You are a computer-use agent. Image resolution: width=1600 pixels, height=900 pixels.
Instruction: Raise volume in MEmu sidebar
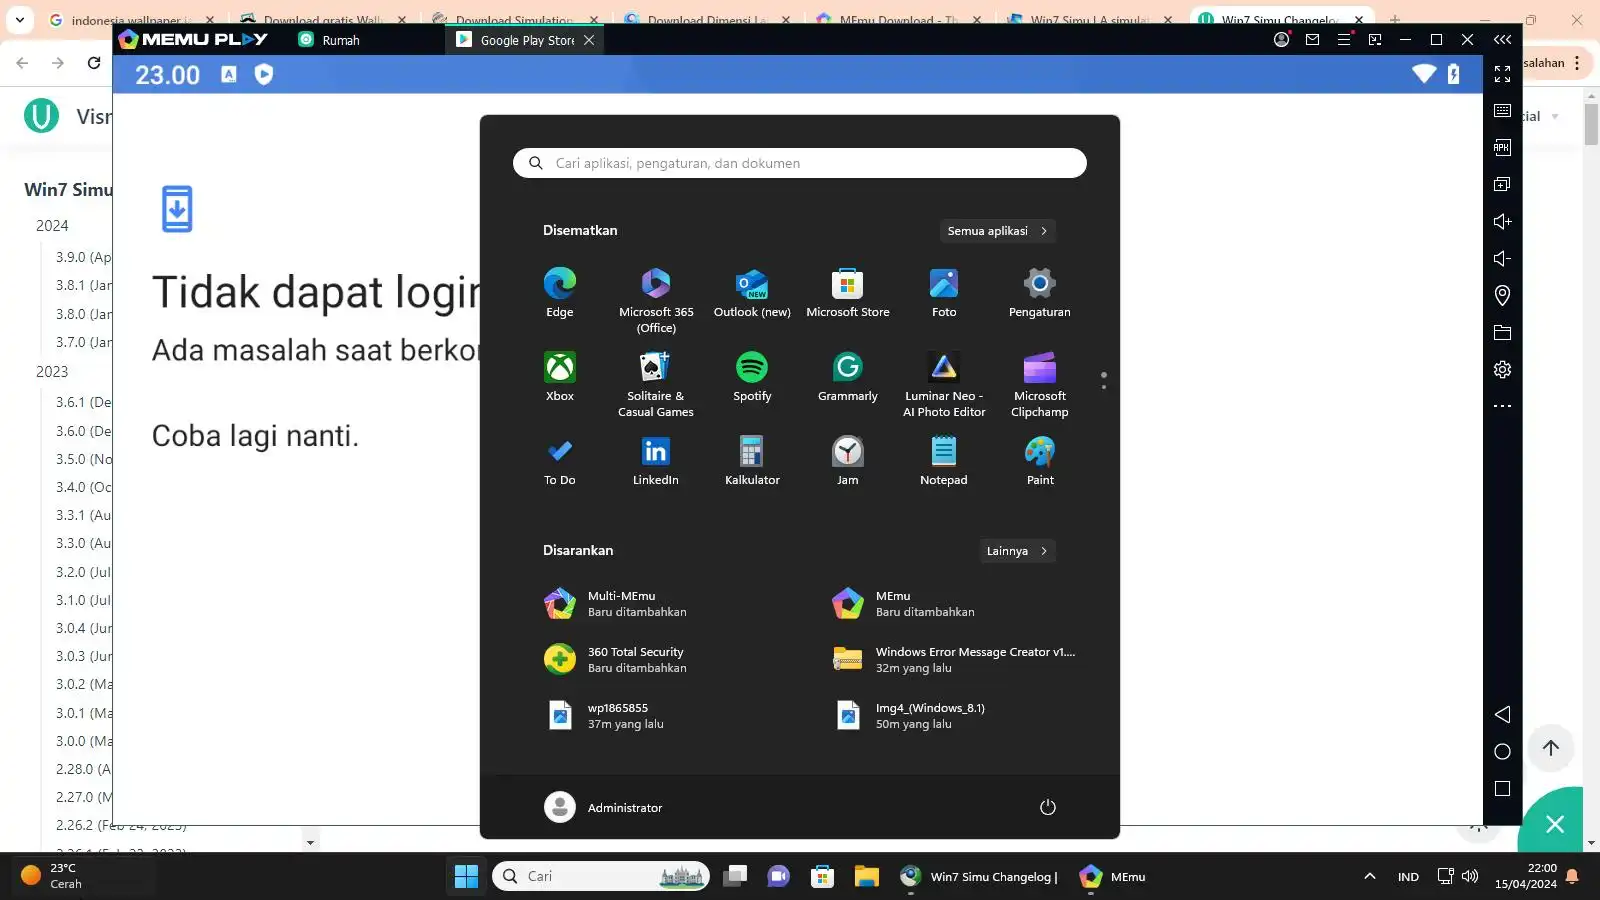[1502, 221]
